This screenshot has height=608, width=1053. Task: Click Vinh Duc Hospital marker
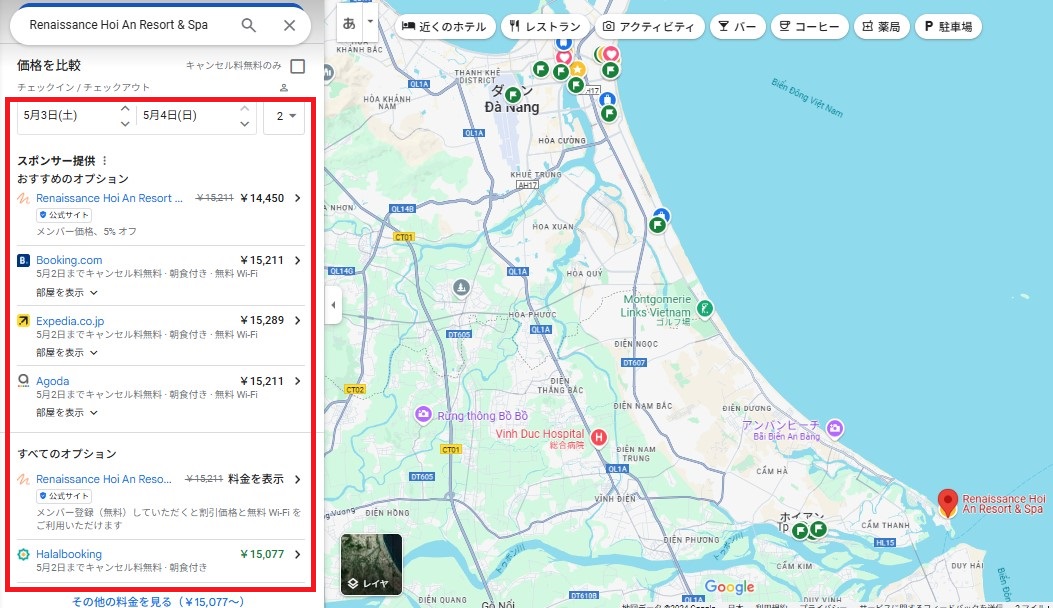(598, 438)
